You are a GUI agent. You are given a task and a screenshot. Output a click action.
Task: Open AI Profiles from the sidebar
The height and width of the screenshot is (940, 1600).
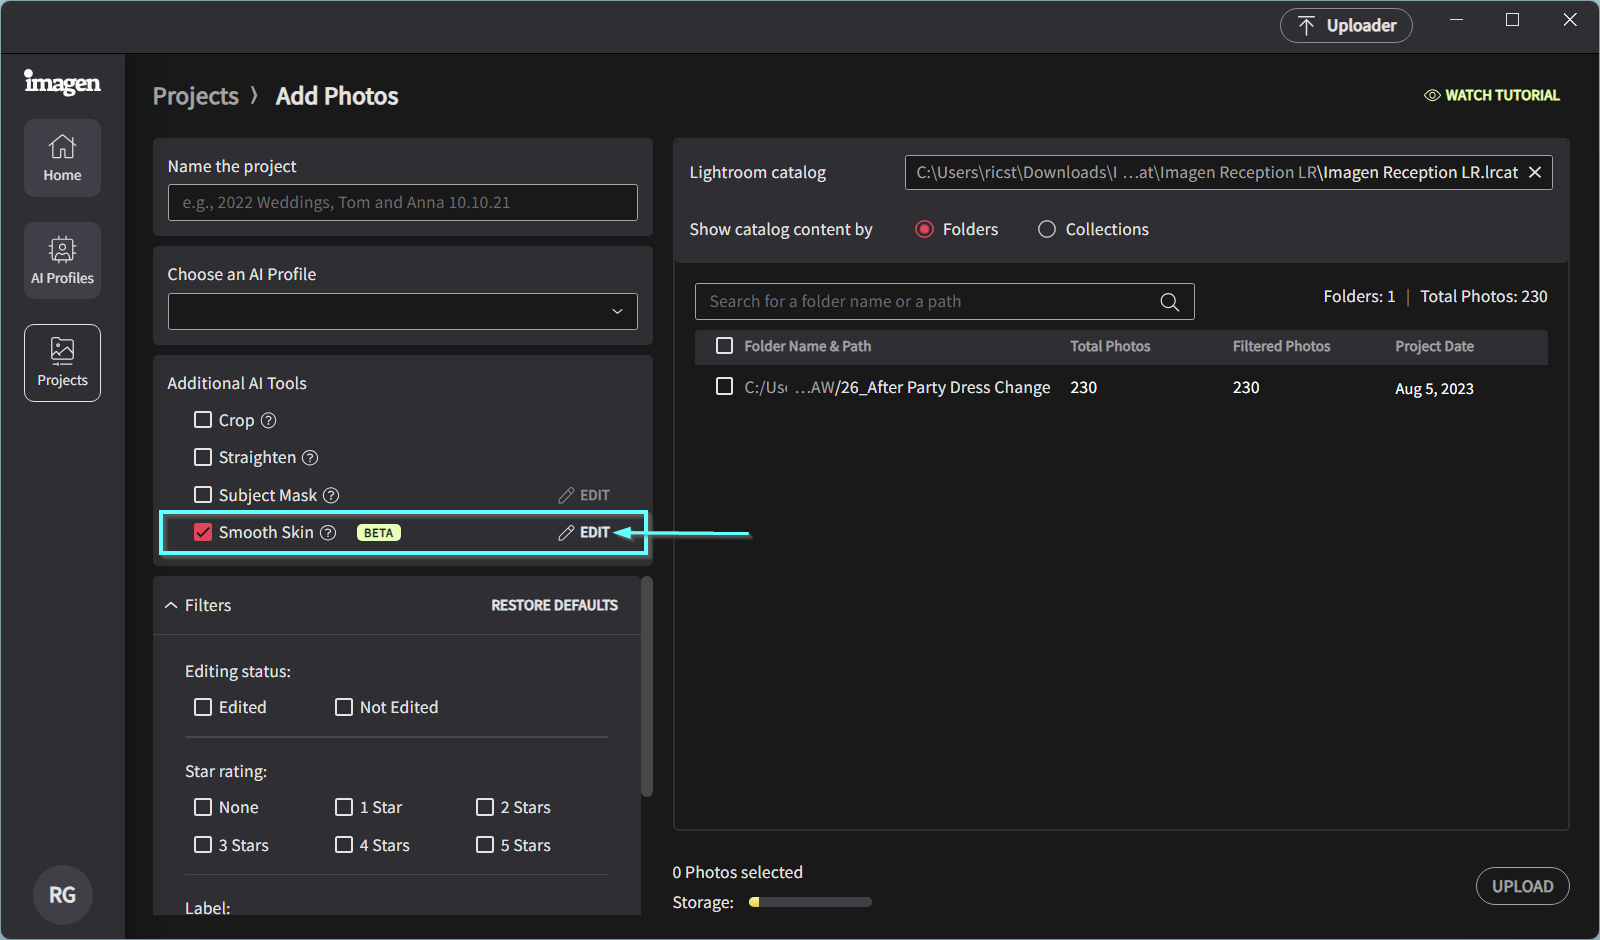pos(62,260)
